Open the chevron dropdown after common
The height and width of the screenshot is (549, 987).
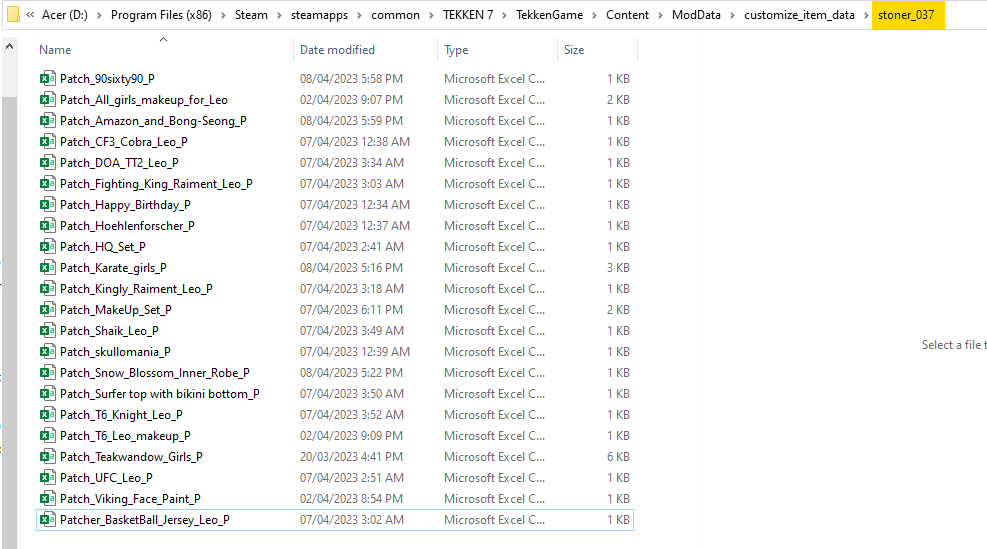point(431,15)
